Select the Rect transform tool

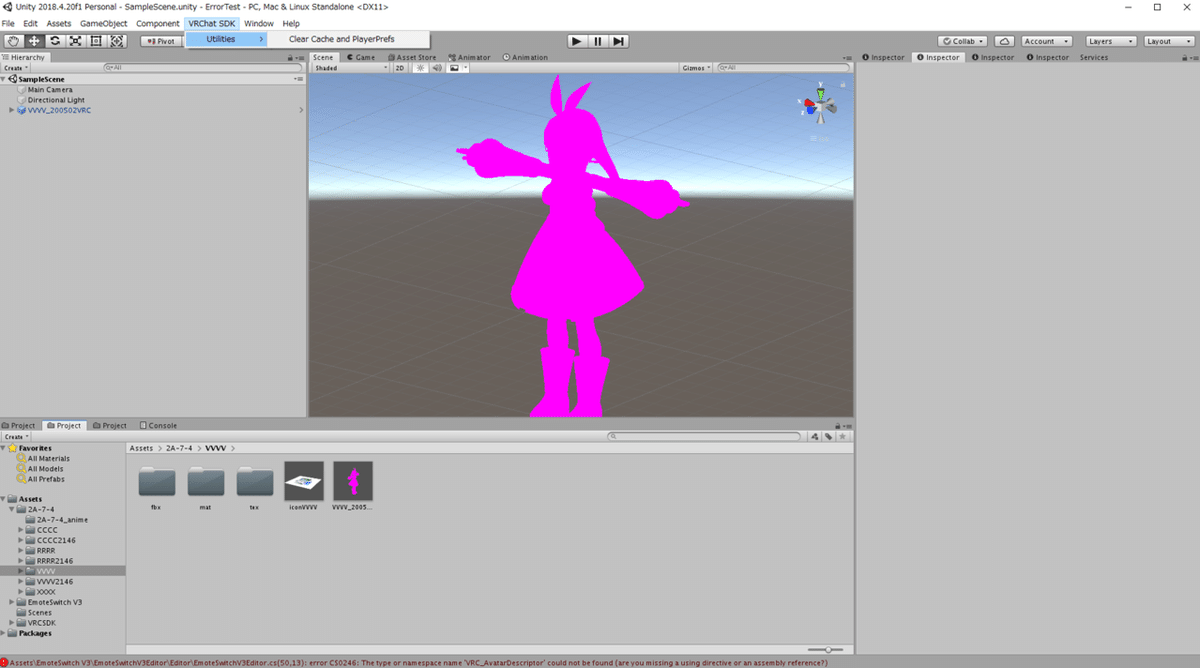coord(96,41)
